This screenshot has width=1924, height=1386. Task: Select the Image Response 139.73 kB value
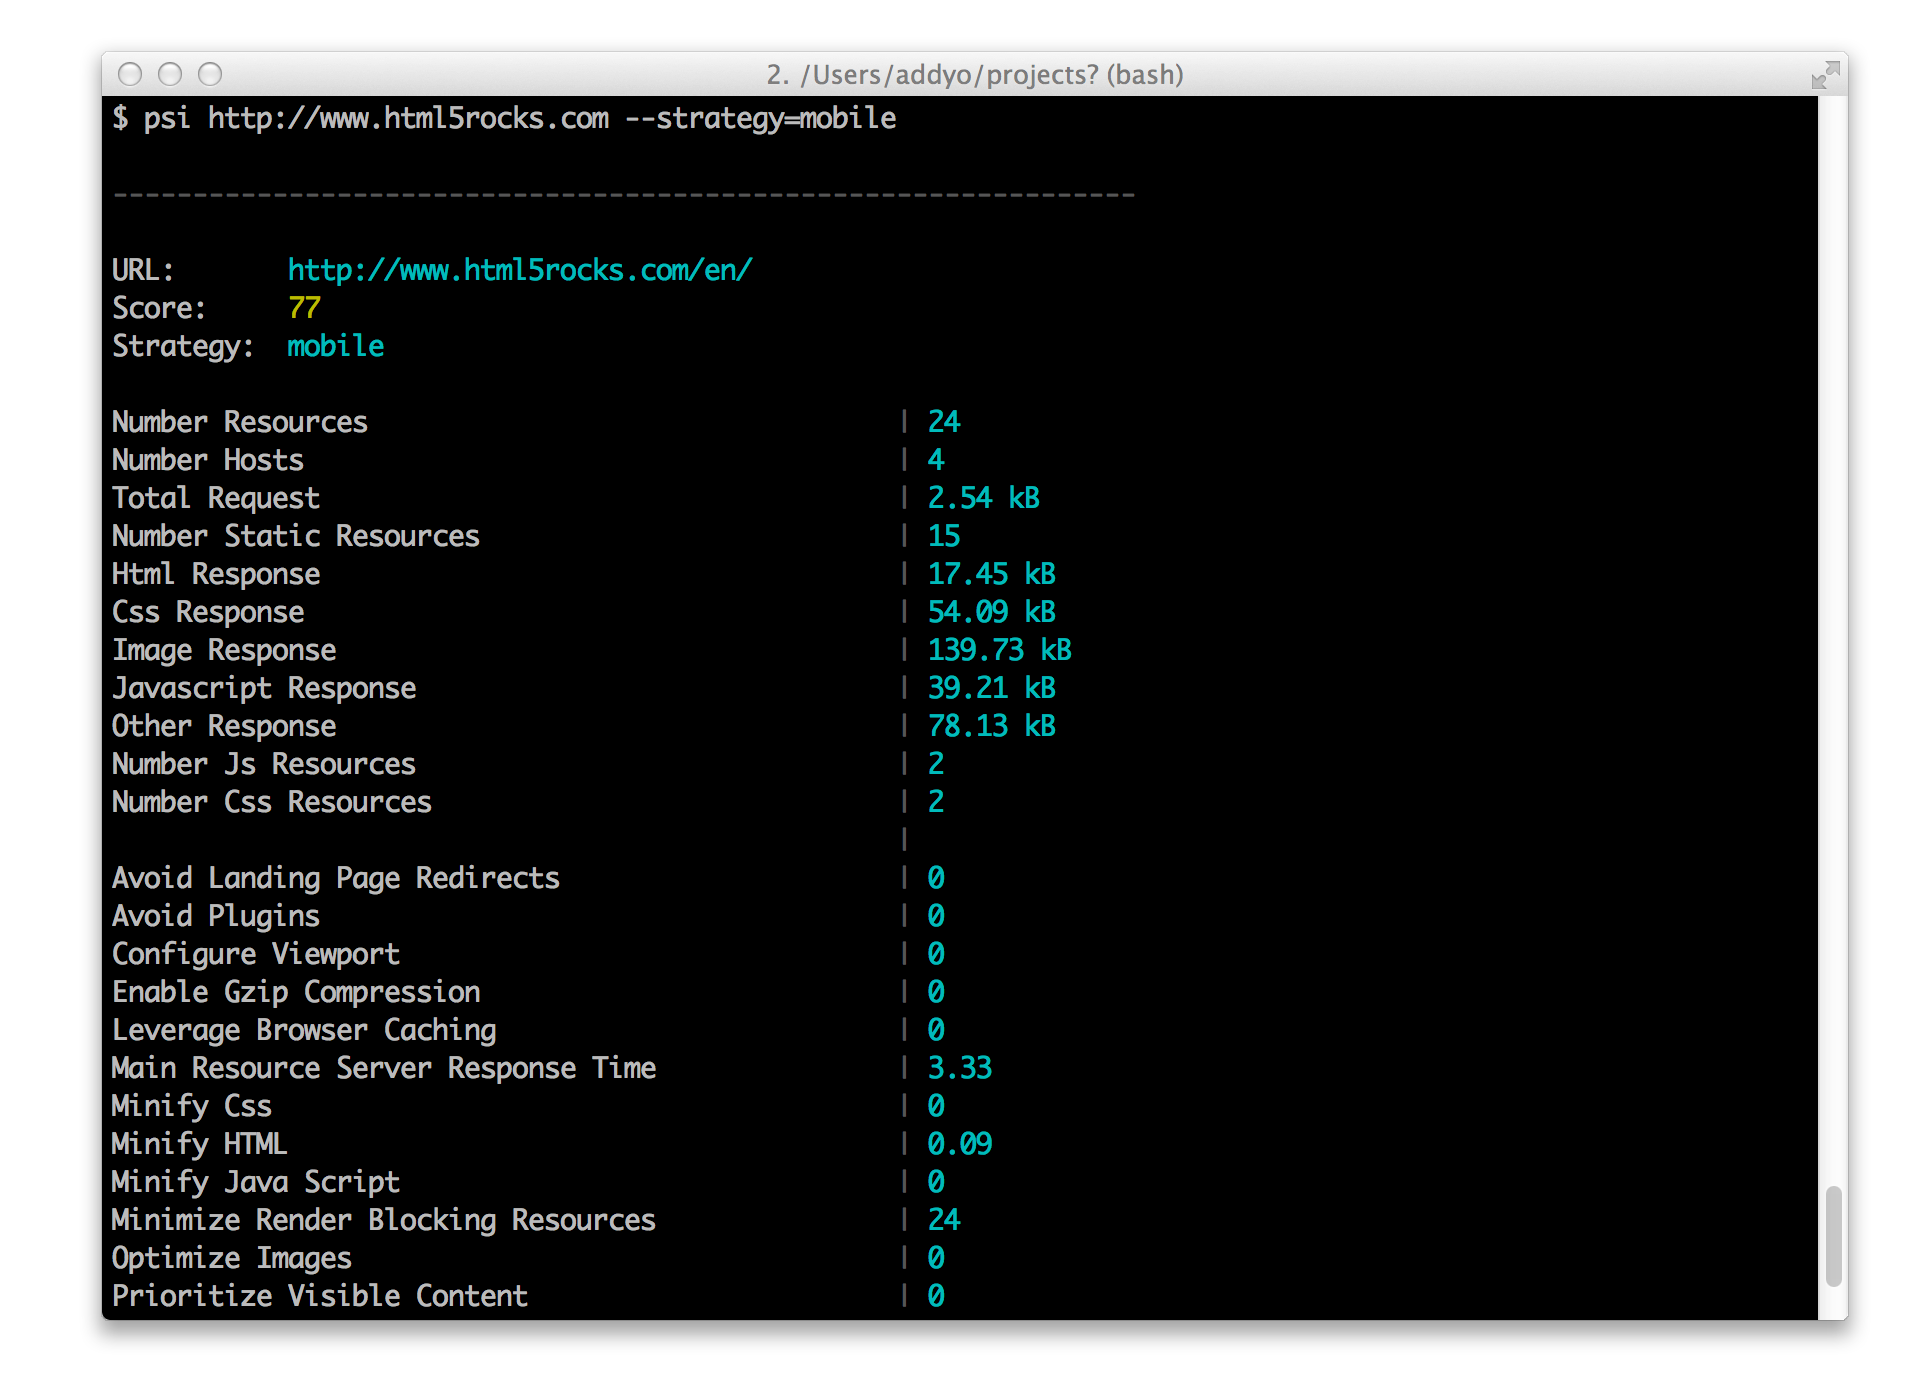coord(998,650)
